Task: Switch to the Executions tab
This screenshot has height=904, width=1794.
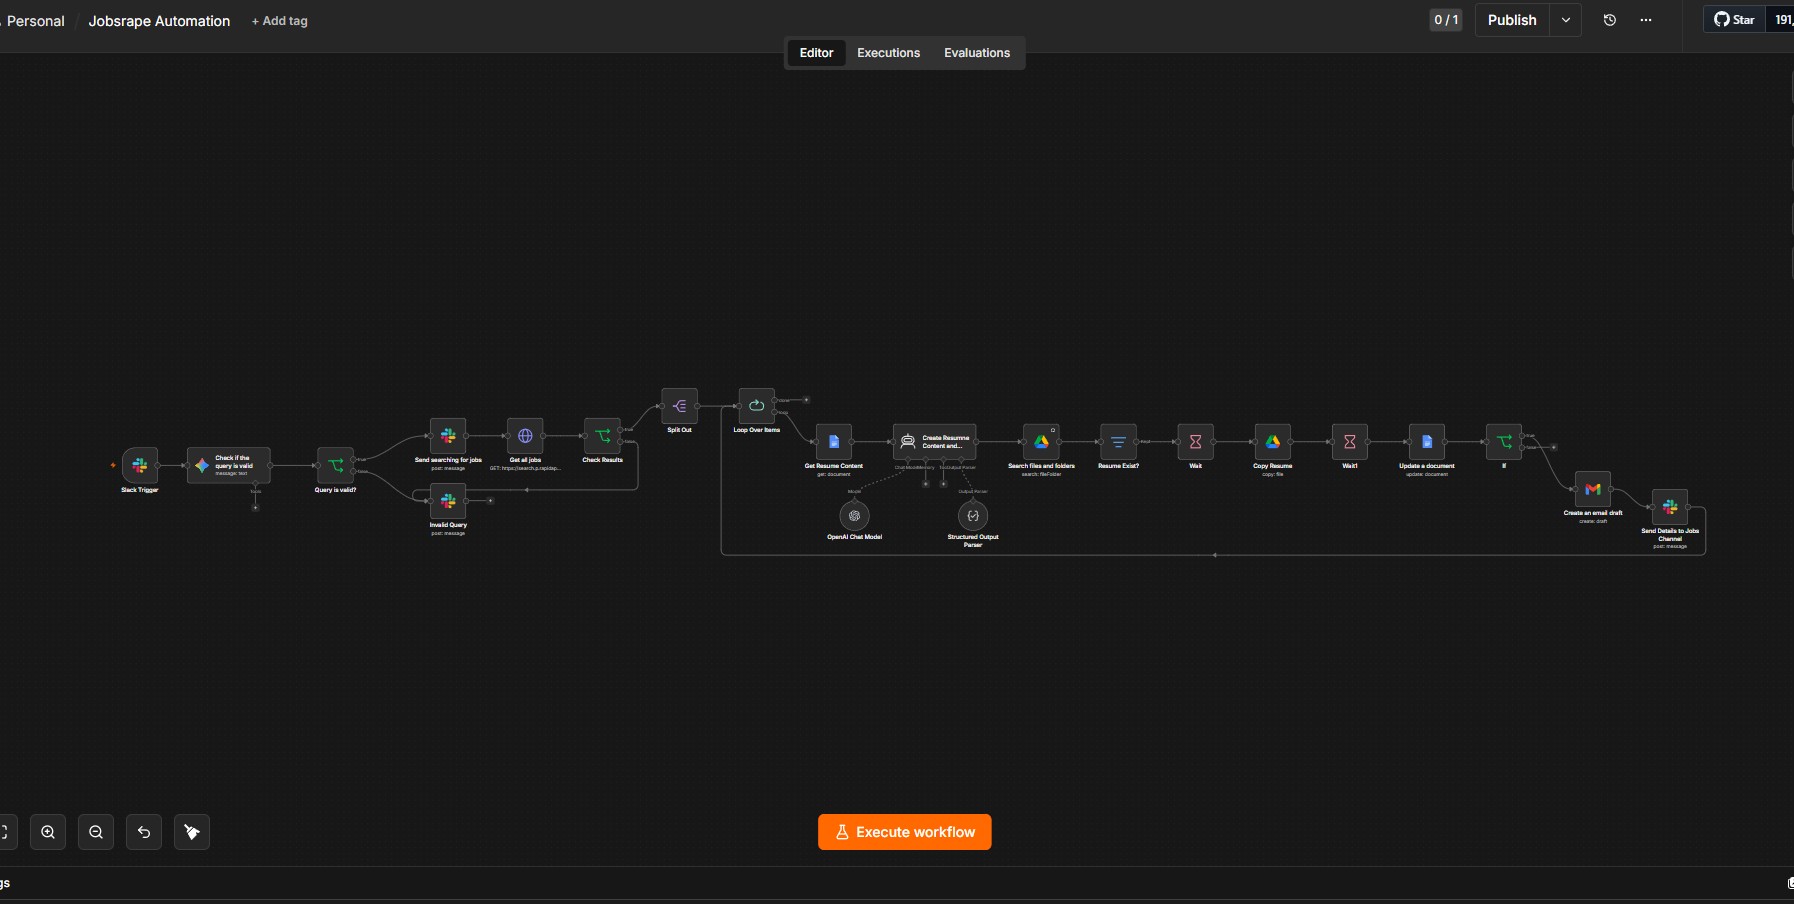Action: pos(888,53)
